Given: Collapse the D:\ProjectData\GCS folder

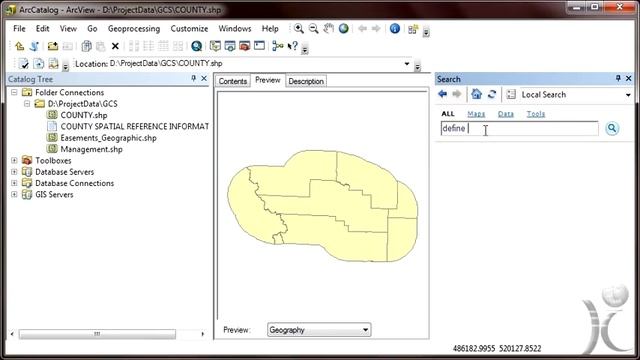Looking at the screenshot, I should [27, 104].
